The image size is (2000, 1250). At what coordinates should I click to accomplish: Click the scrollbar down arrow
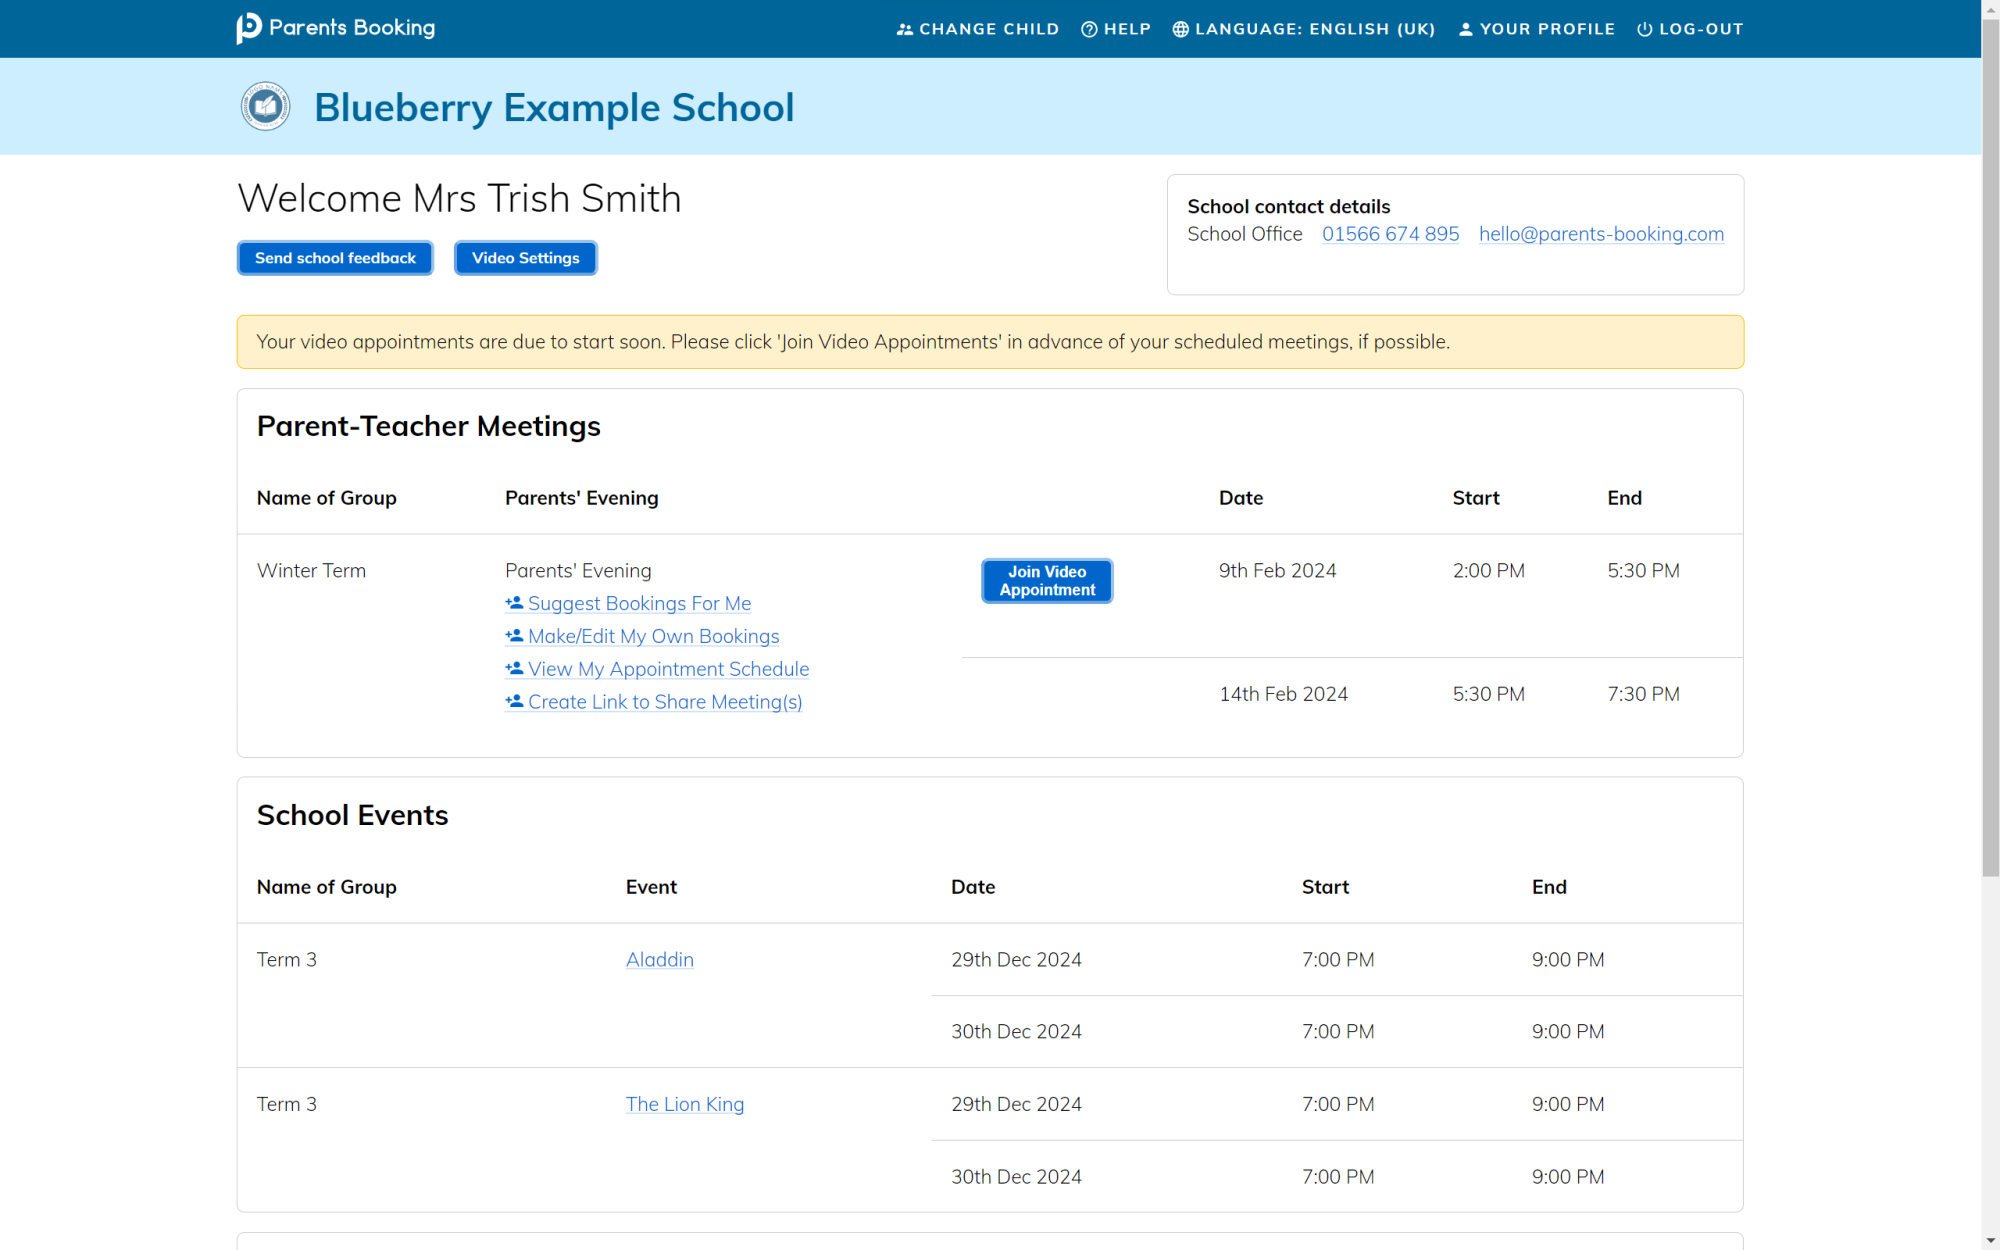(x=1990, y=1239)
